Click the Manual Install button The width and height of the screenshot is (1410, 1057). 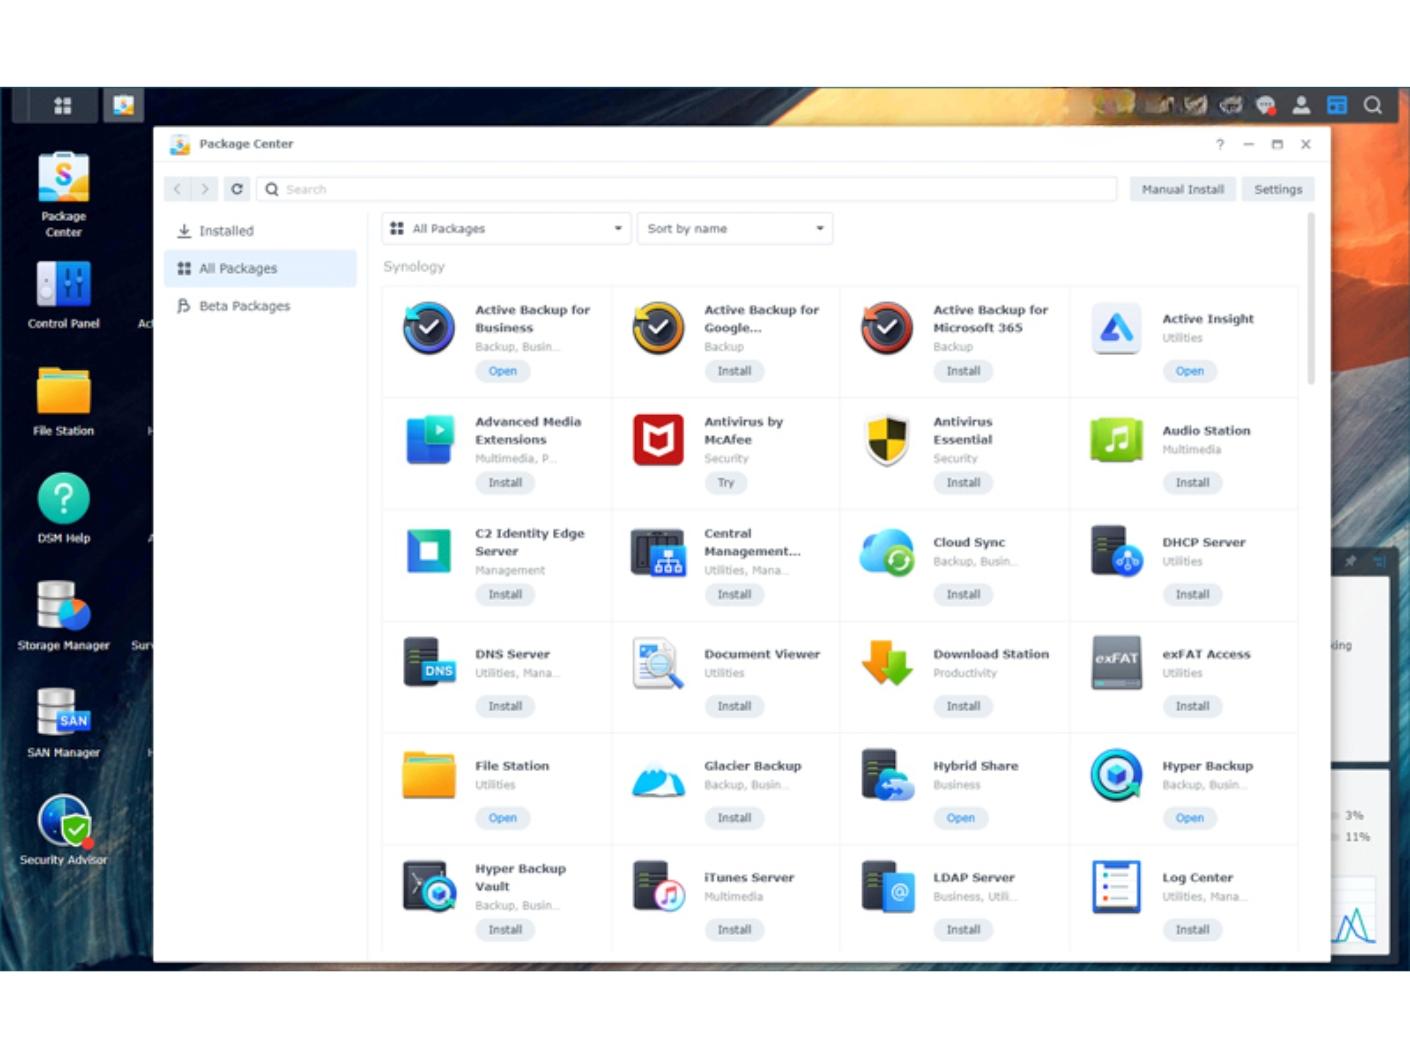(1183, 189)
